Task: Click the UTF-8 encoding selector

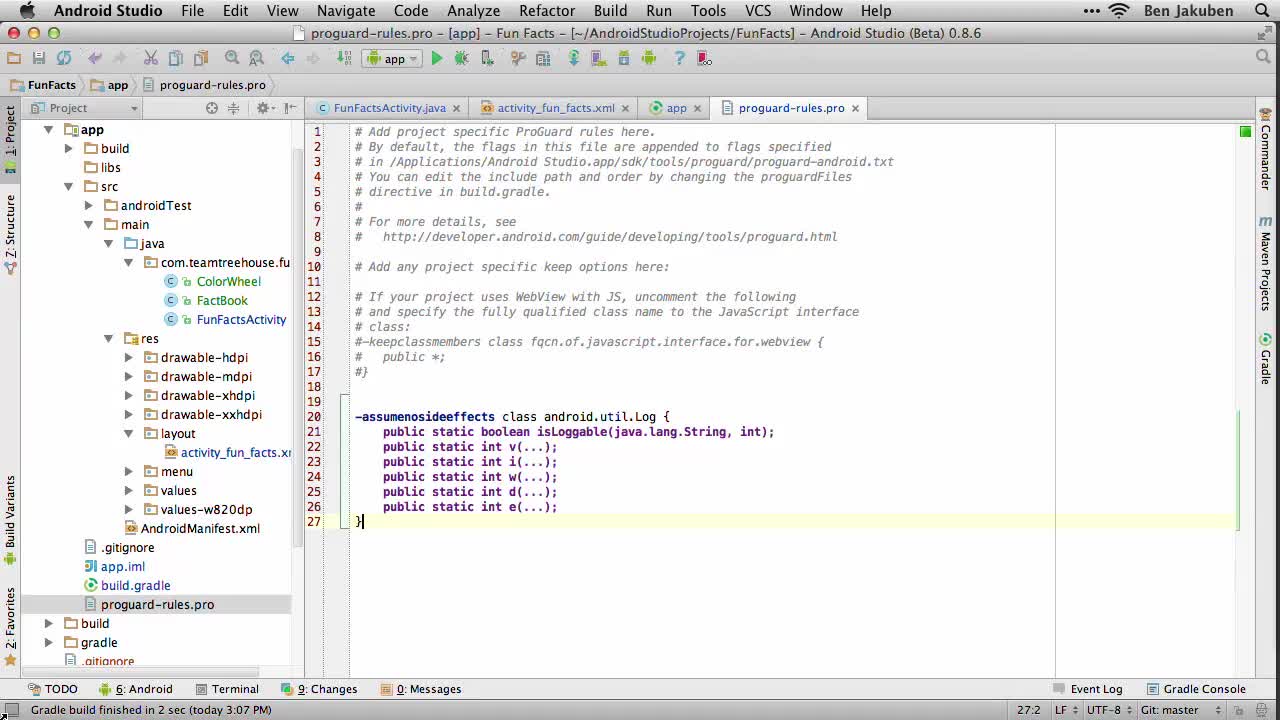Action: click(1109, 710)
